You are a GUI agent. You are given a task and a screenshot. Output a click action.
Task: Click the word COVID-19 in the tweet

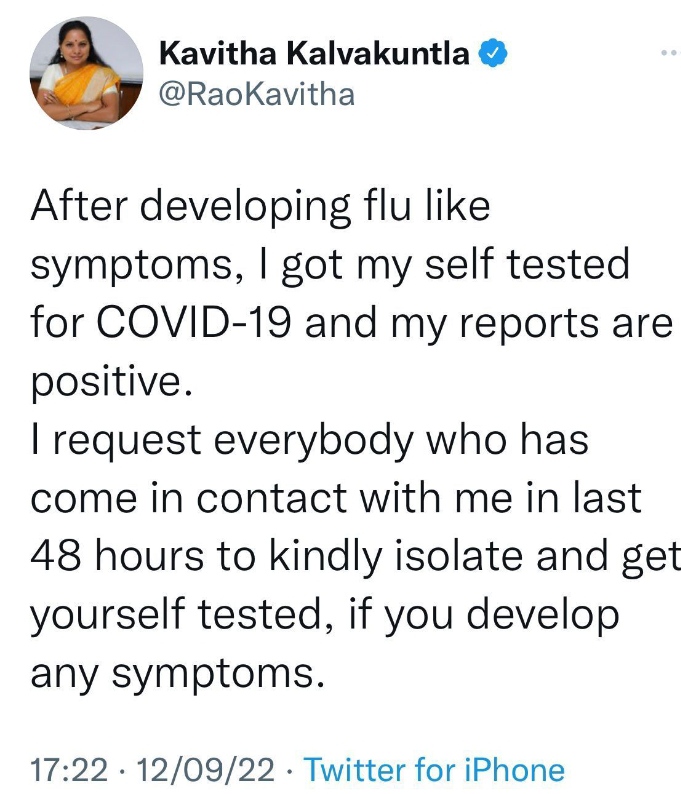(x=194, y=322)
